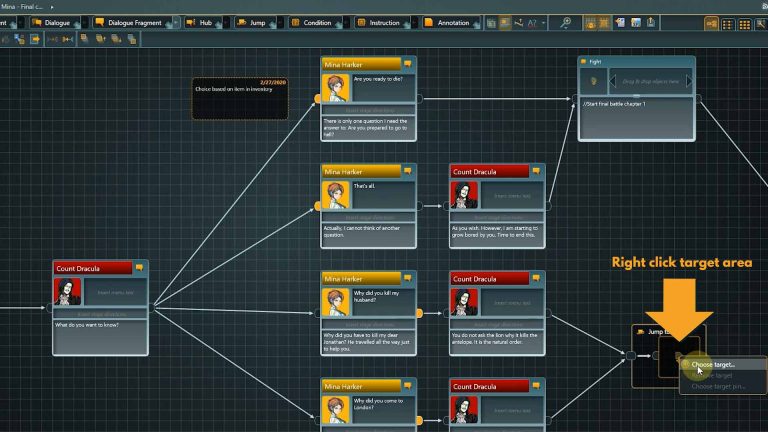Toggle the highlighted image display icon
This screenshot has height=432, width=768.
point(504,23)
